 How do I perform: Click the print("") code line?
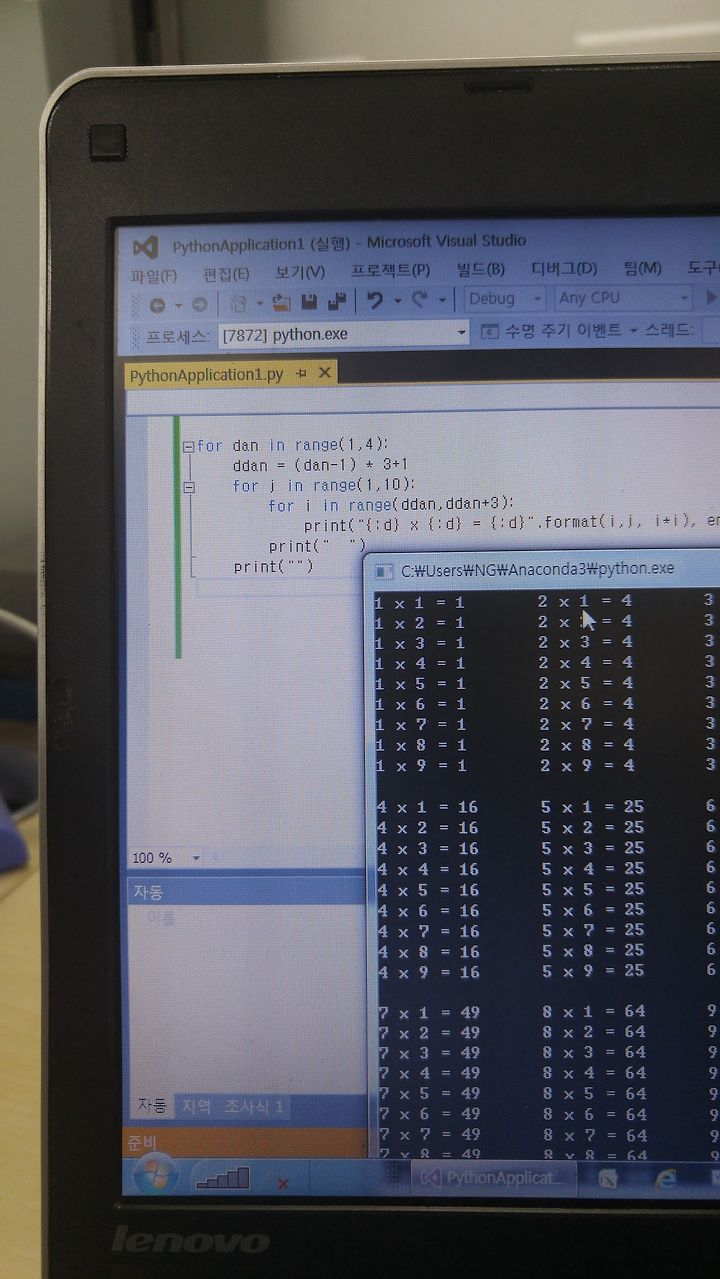pos(273,567)
